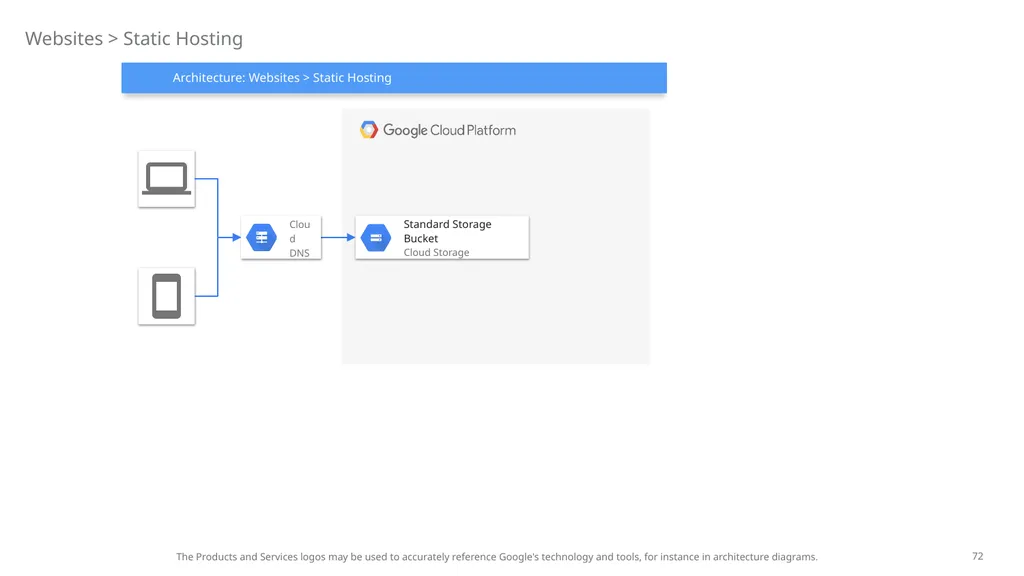Click the laptop device icon
Screen dimensions: 1024x576
click(x=167, y=179)
